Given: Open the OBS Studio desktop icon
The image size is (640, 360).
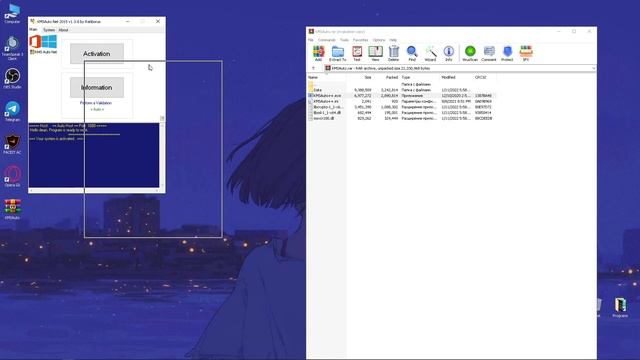Looking at the screenshot, I should [x=12, y=78].
